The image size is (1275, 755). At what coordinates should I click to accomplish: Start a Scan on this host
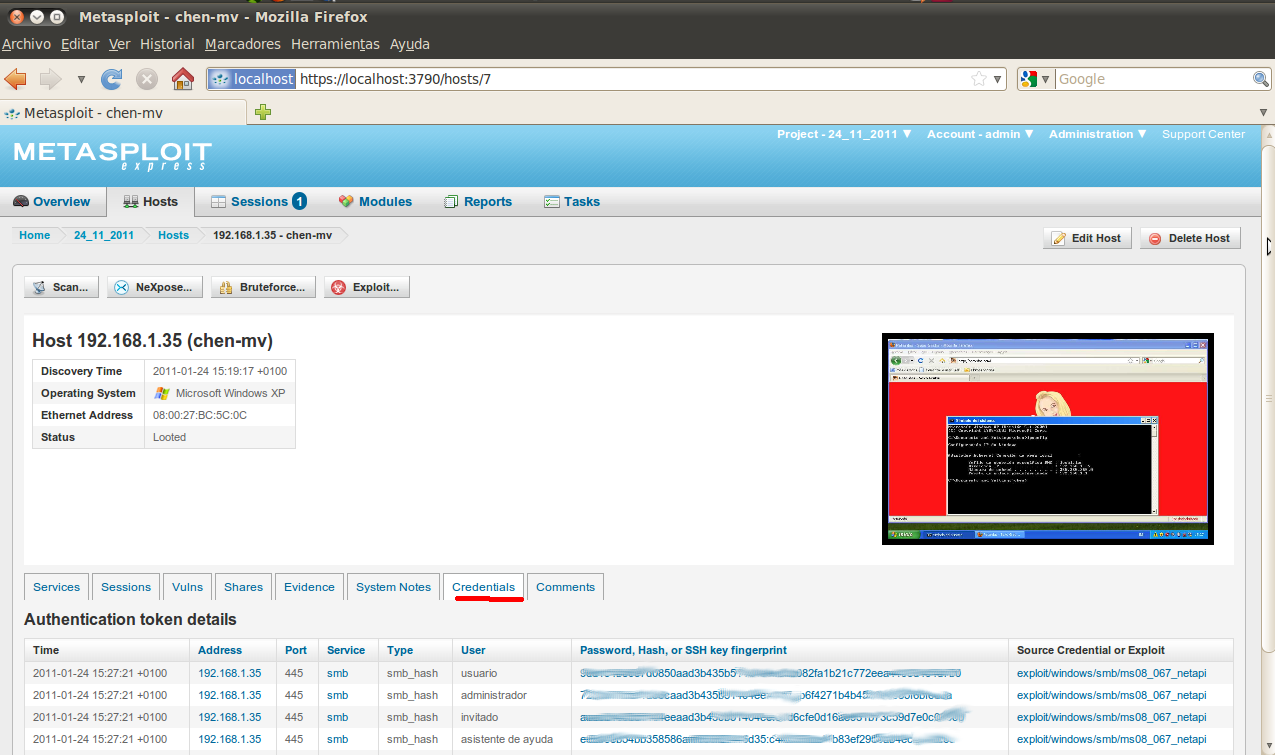(x=61, y=286)
